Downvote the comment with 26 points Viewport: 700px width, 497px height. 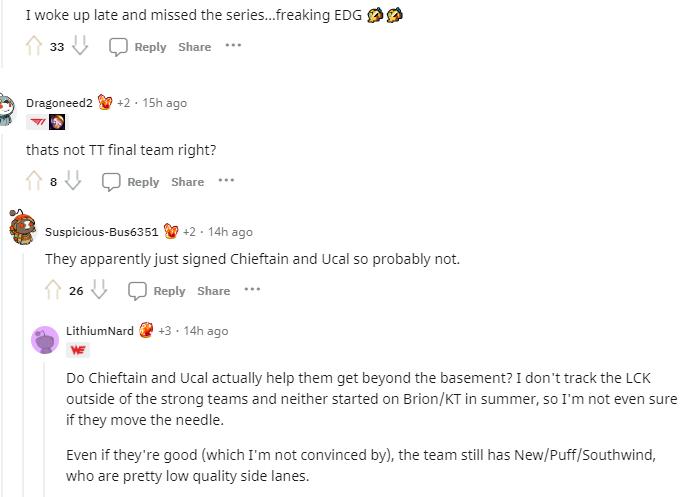point(99,289)
